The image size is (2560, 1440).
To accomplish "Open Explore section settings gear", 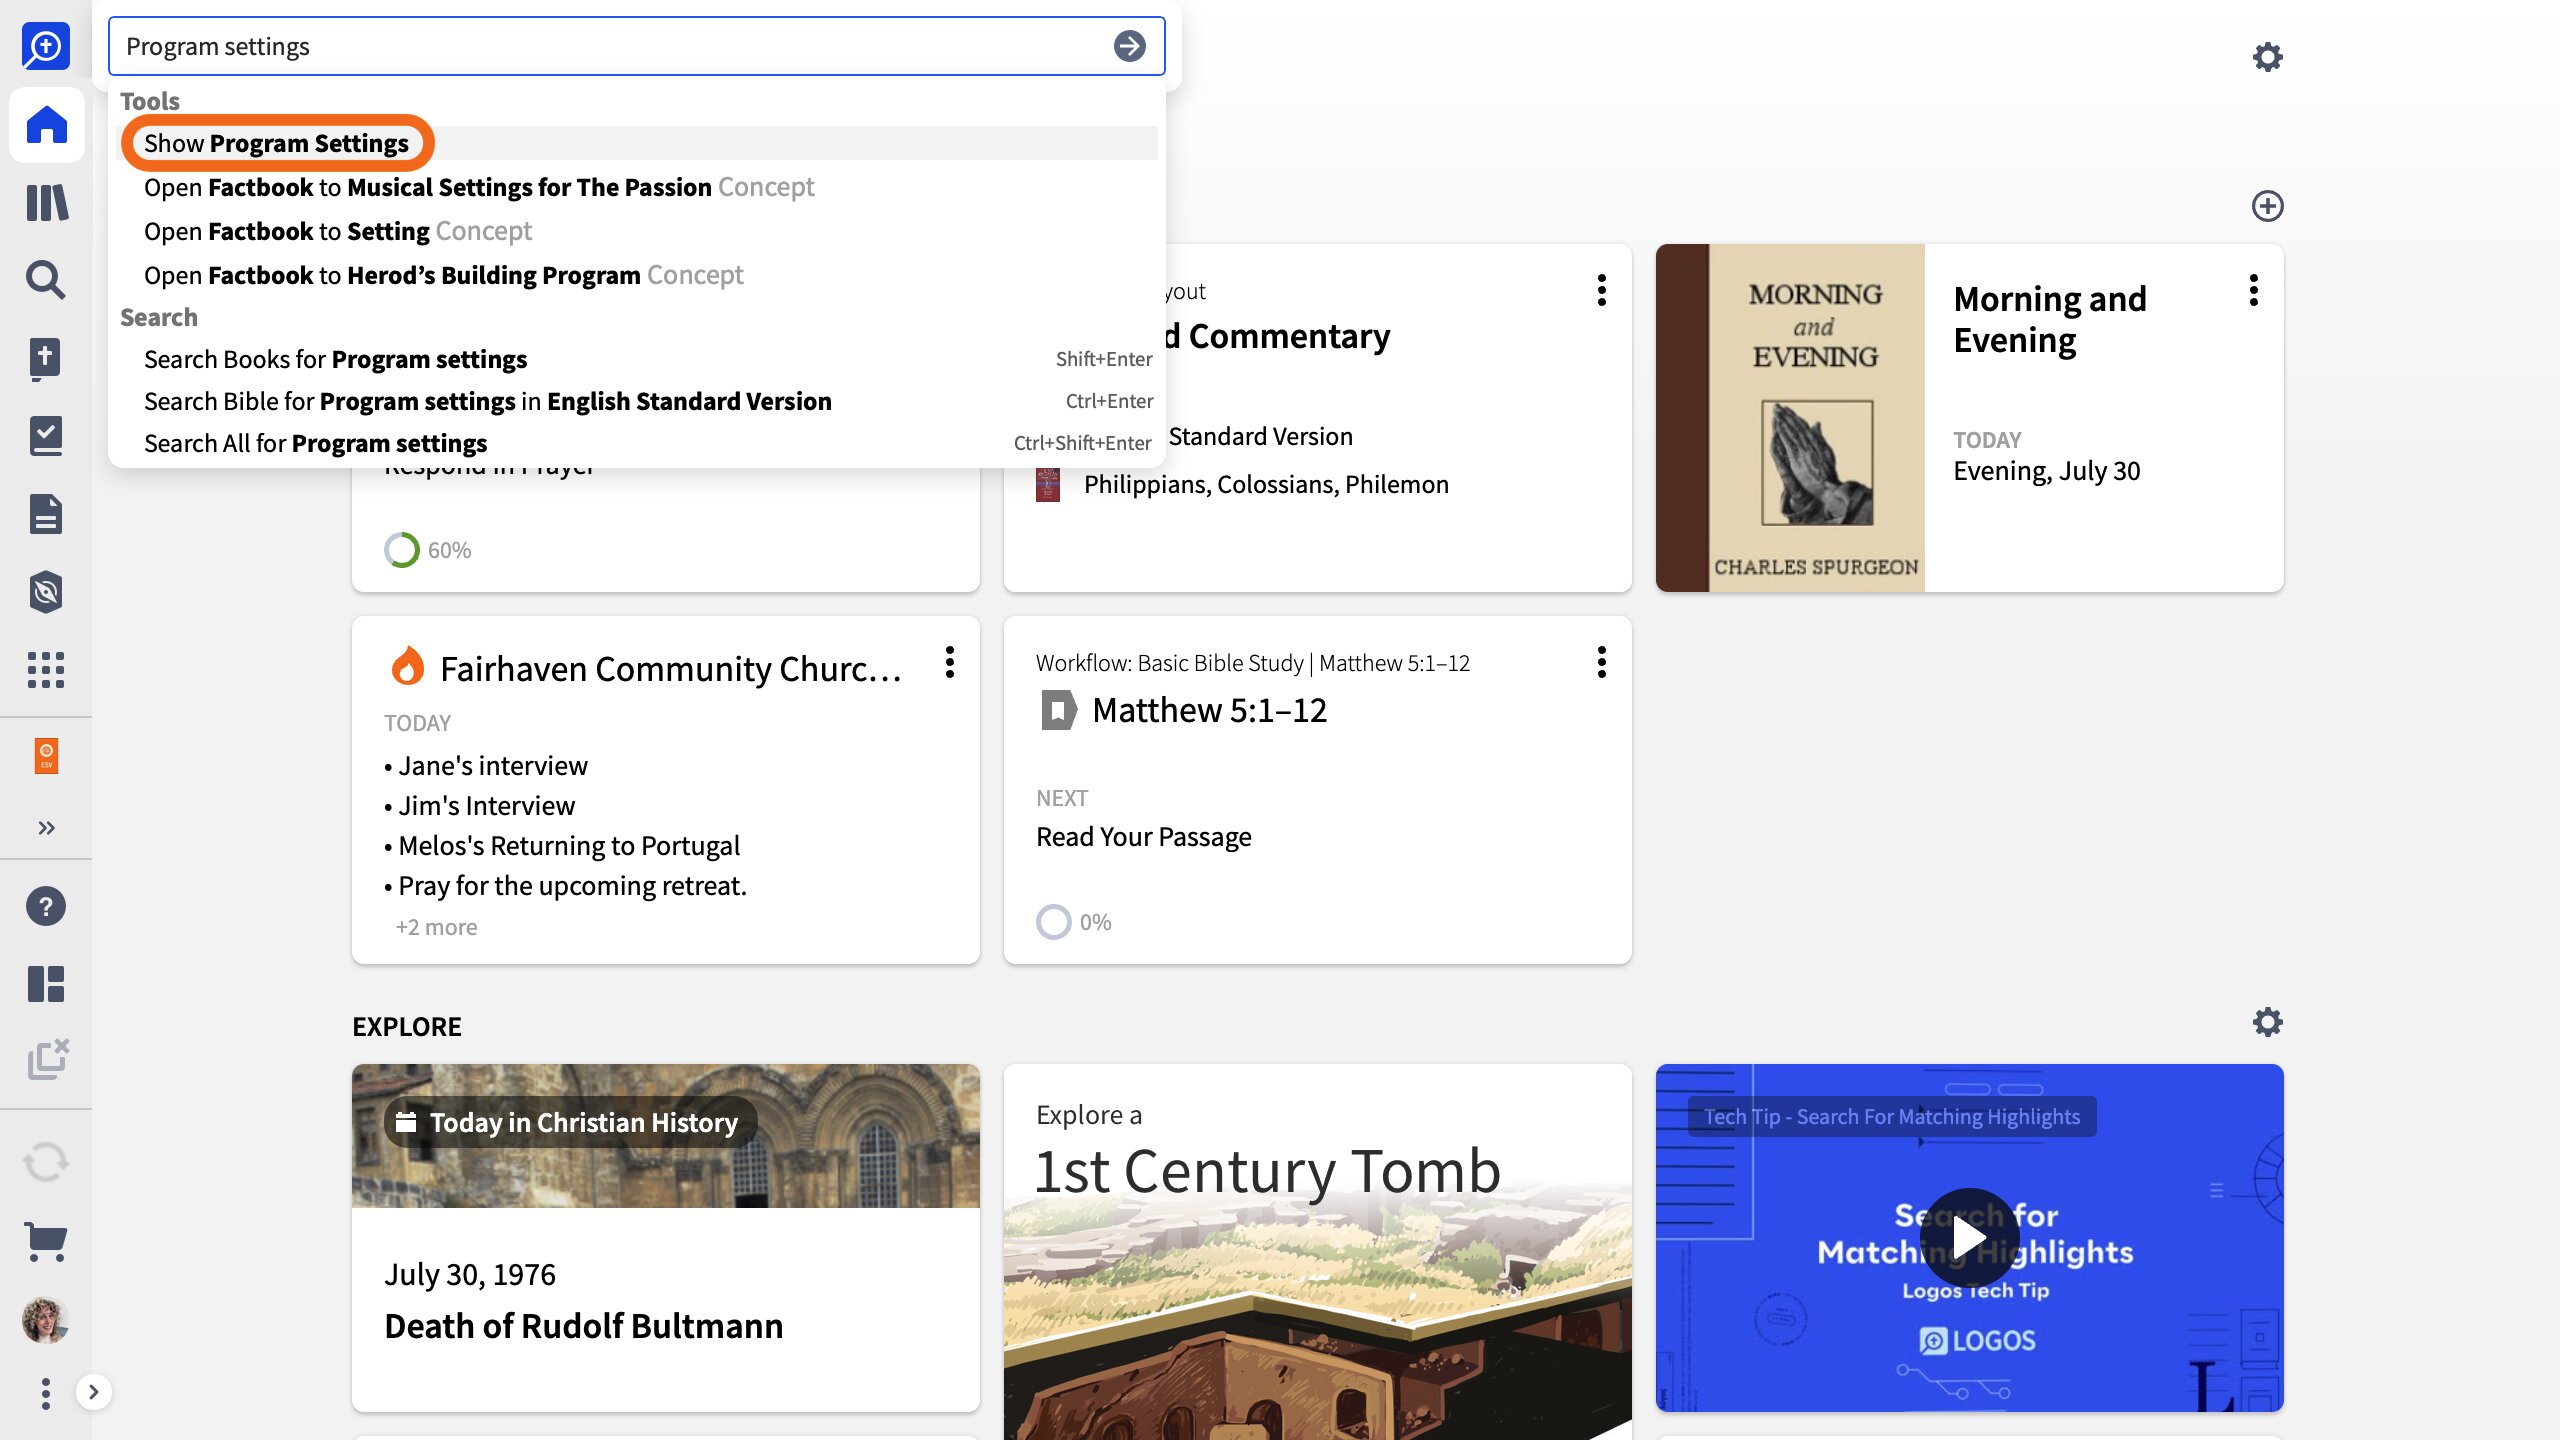I will point(2267,1022).
